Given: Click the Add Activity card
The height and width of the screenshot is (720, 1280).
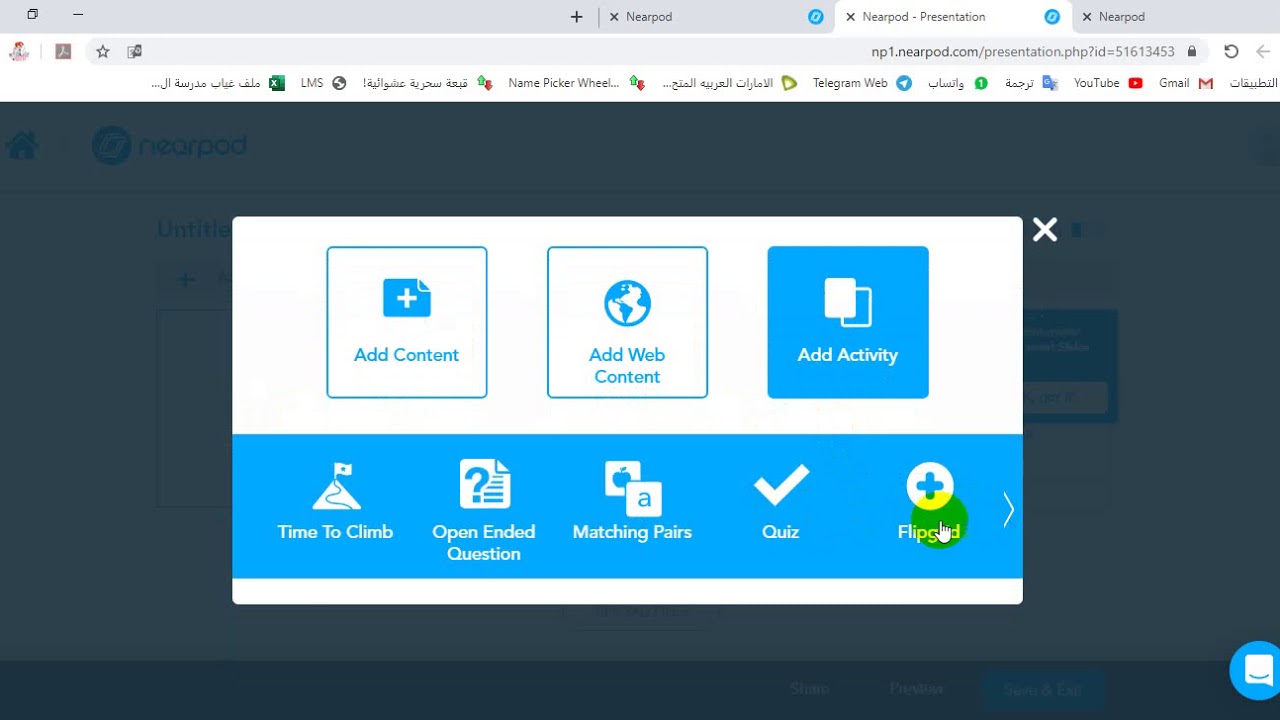Looking at the screenshot, I should 848,322.
